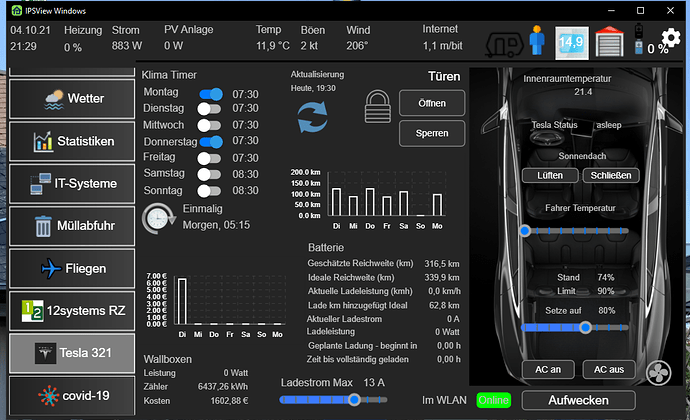Turn off Montag climate timer
The width and height of the screenshot is (690, 420).
point(211,94)
